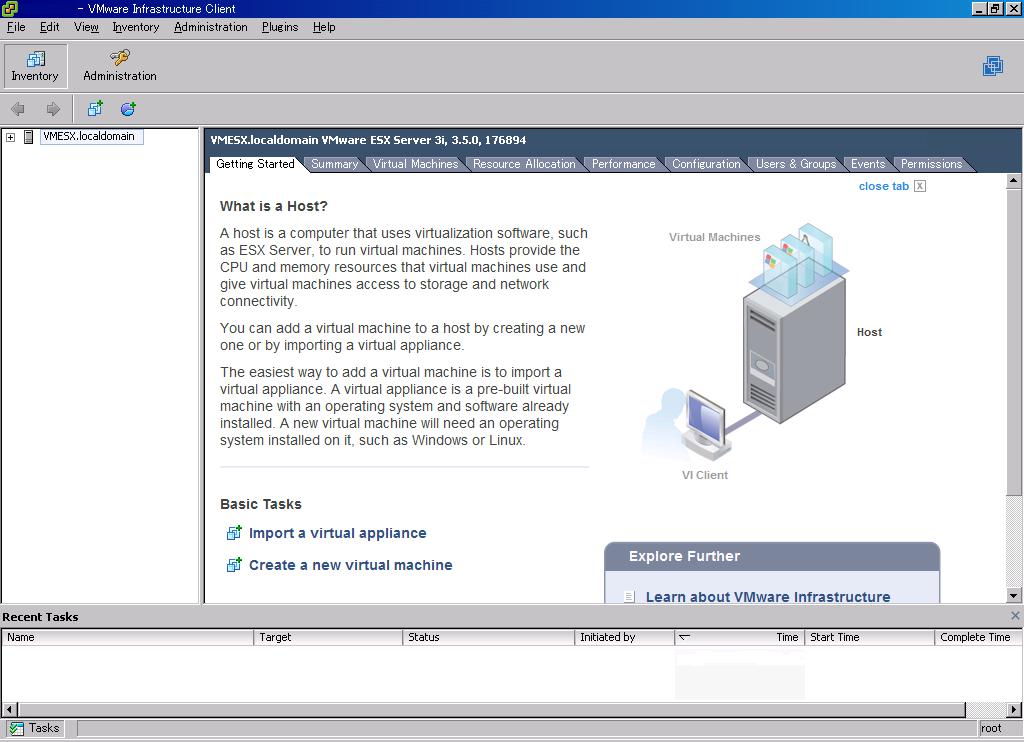Click the application icon in title bar

point(10,8)
